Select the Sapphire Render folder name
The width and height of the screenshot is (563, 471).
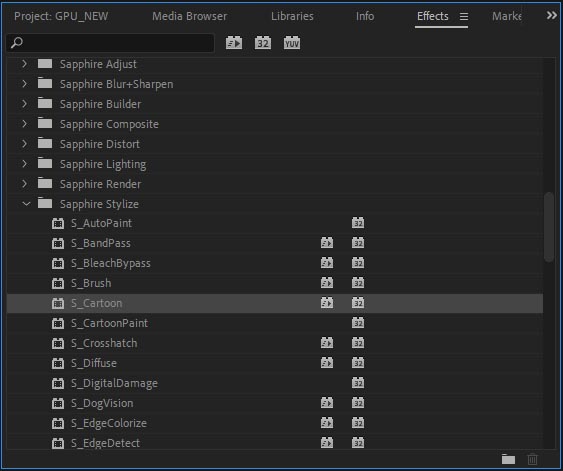click(x=101, y=184)
